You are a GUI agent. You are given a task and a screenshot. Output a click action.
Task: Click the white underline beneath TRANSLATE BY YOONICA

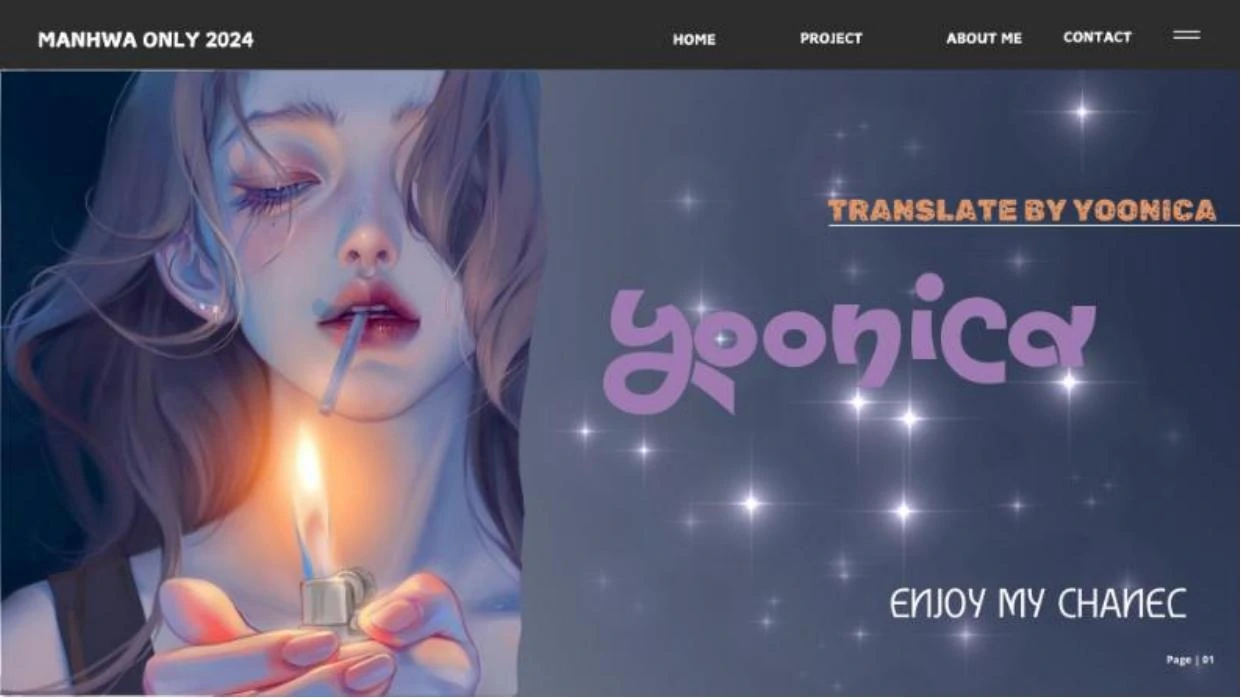[x=1034, y=226]
